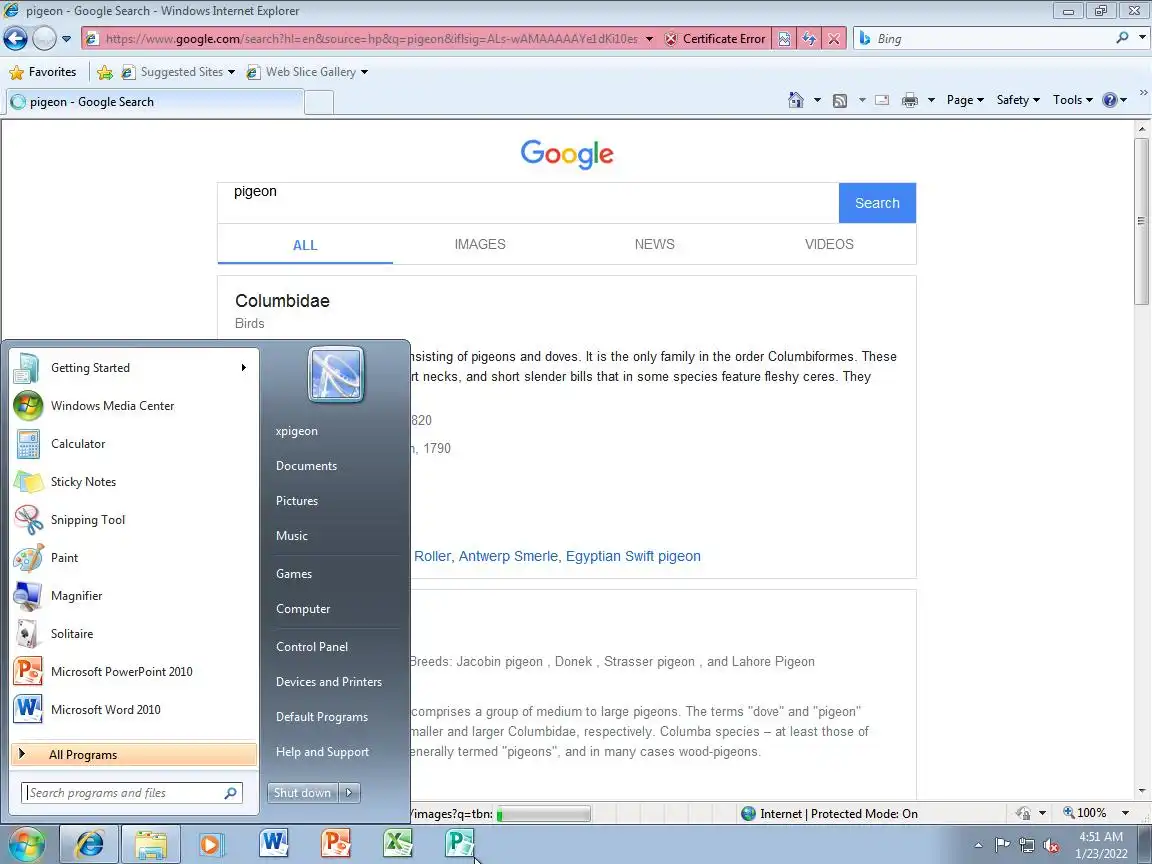
Task: Launch Calculator from Start menu
Action: (x=132, y=444)
